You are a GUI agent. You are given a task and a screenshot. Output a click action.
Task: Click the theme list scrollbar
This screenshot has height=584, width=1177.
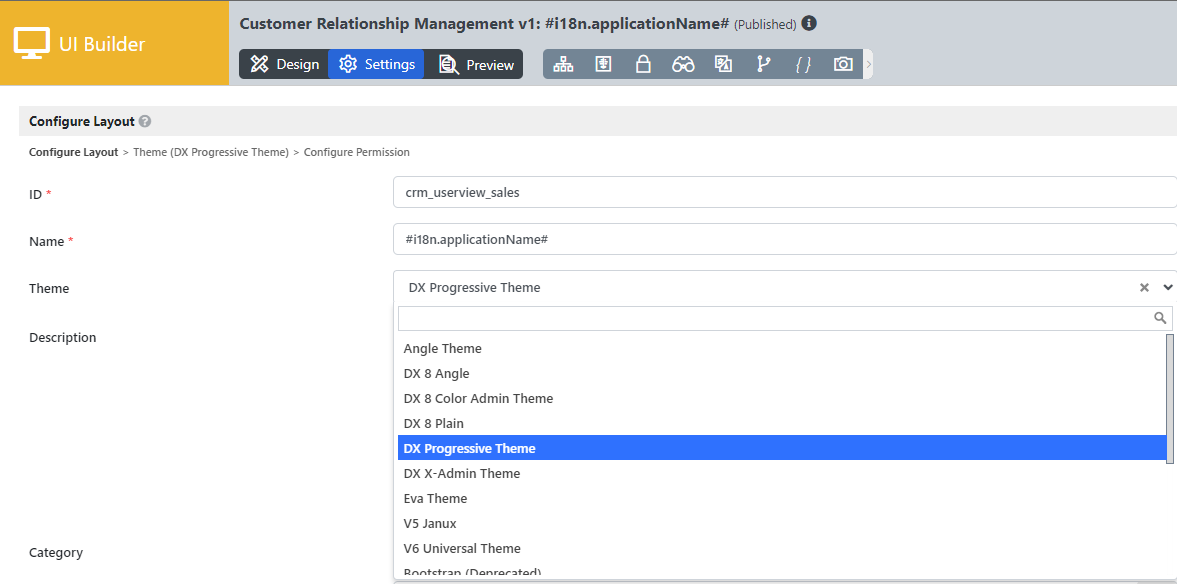point(1170,400)
